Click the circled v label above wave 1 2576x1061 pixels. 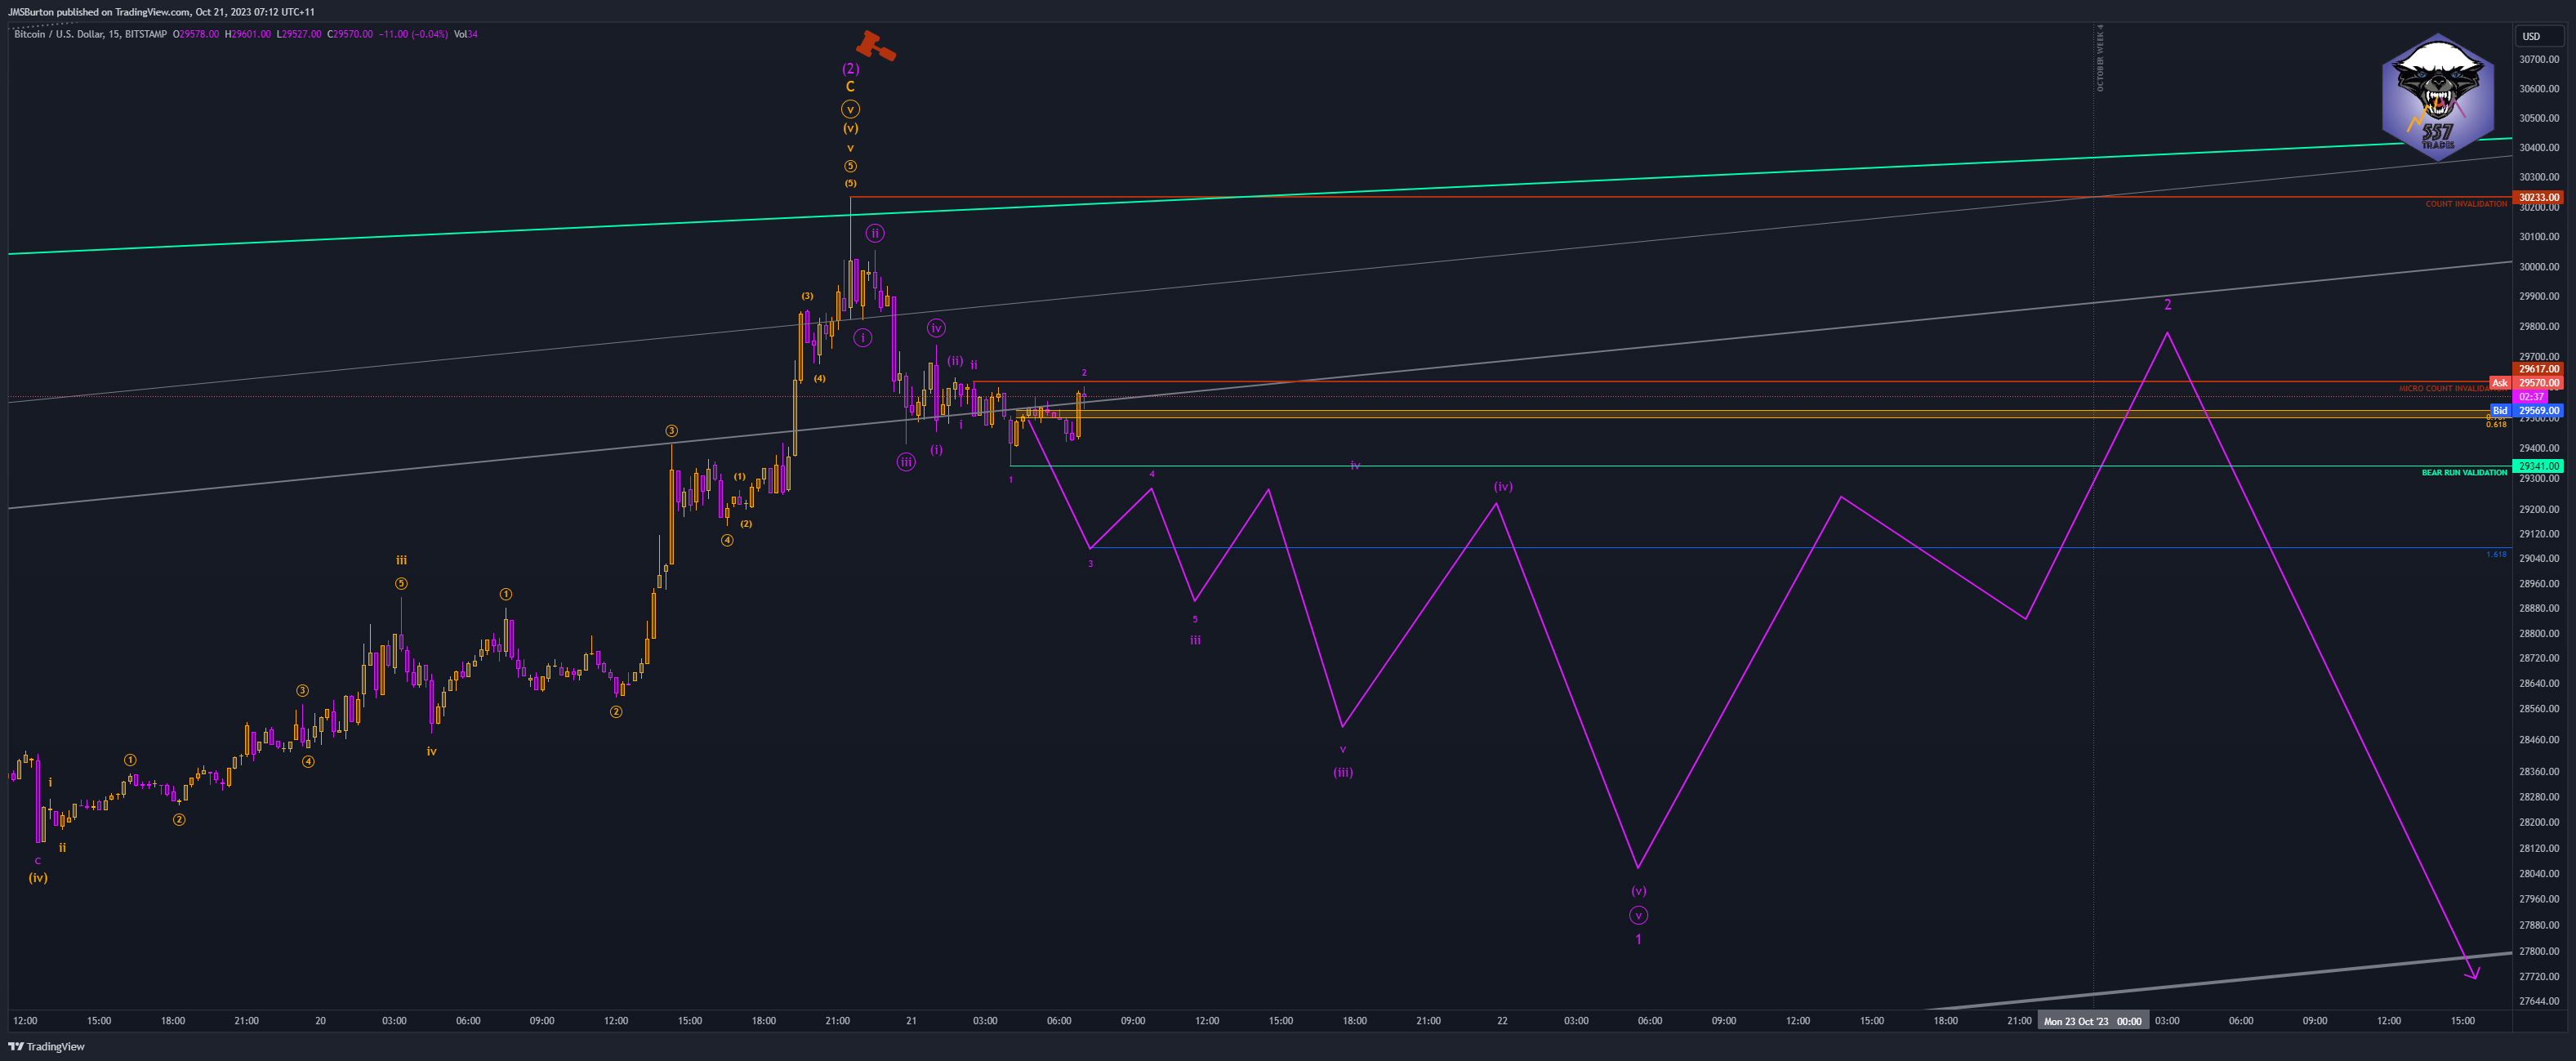click(x=1638, y=915)
